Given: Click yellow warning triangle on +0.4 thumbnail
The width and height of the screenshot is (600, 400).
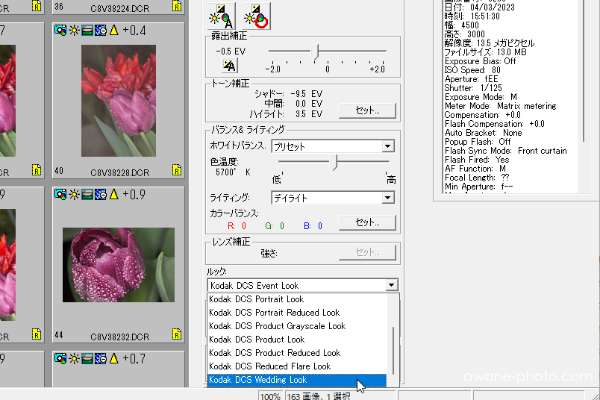Looking at the screenshot, I should [x=114, y=30].
